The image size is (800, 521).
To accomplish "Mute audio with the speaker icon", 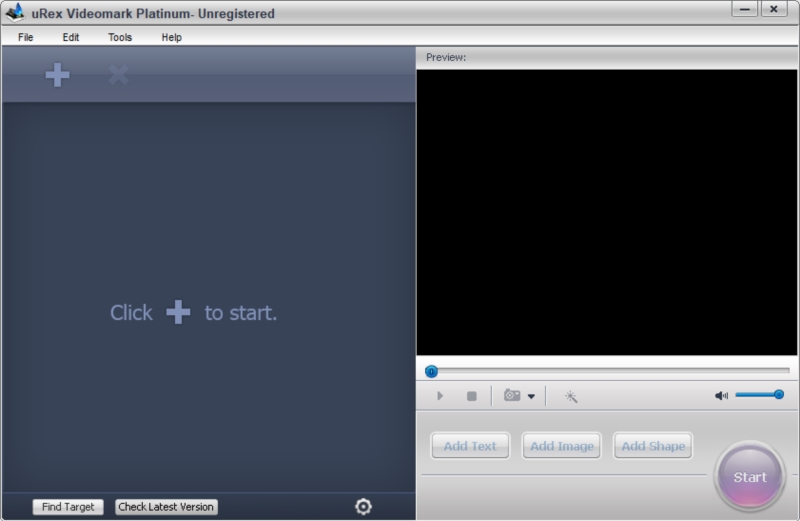I will click(x=721, y=395).
